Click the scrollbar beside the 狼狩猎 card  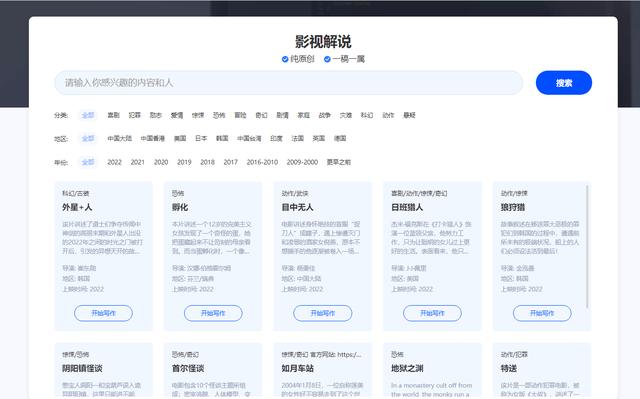point(587,246)
